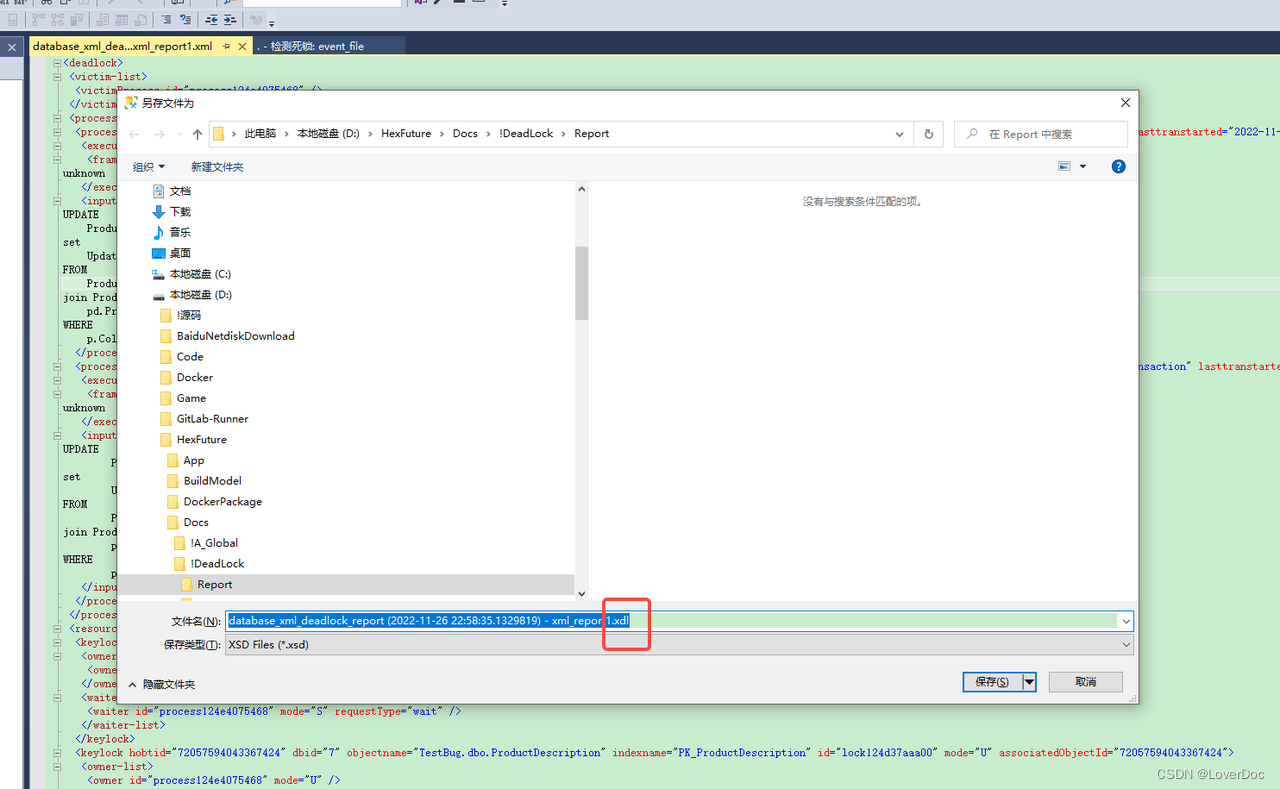Click Docs in address breadcrumb

[x=465, y=134]
